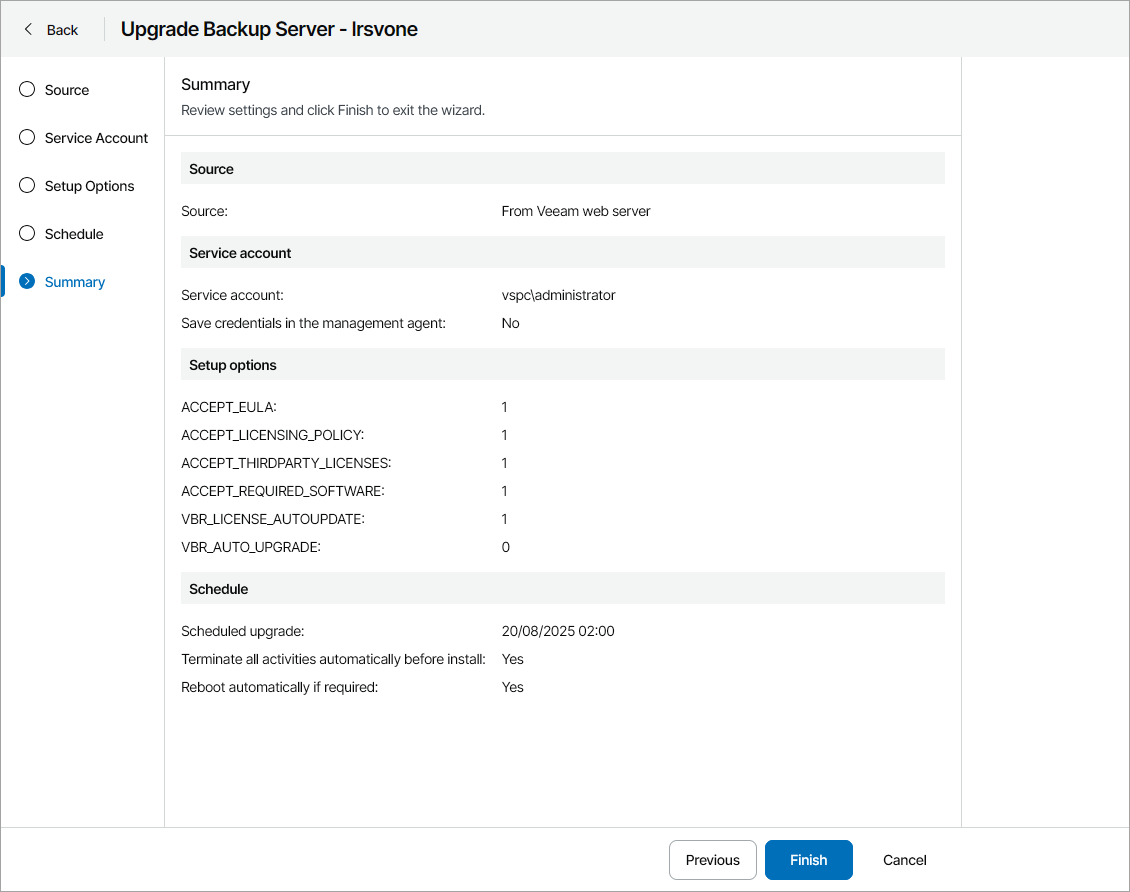Click the Back link text
This screenshot has width=1130, height=892.
pyautogui.click(x=62, y=30)
